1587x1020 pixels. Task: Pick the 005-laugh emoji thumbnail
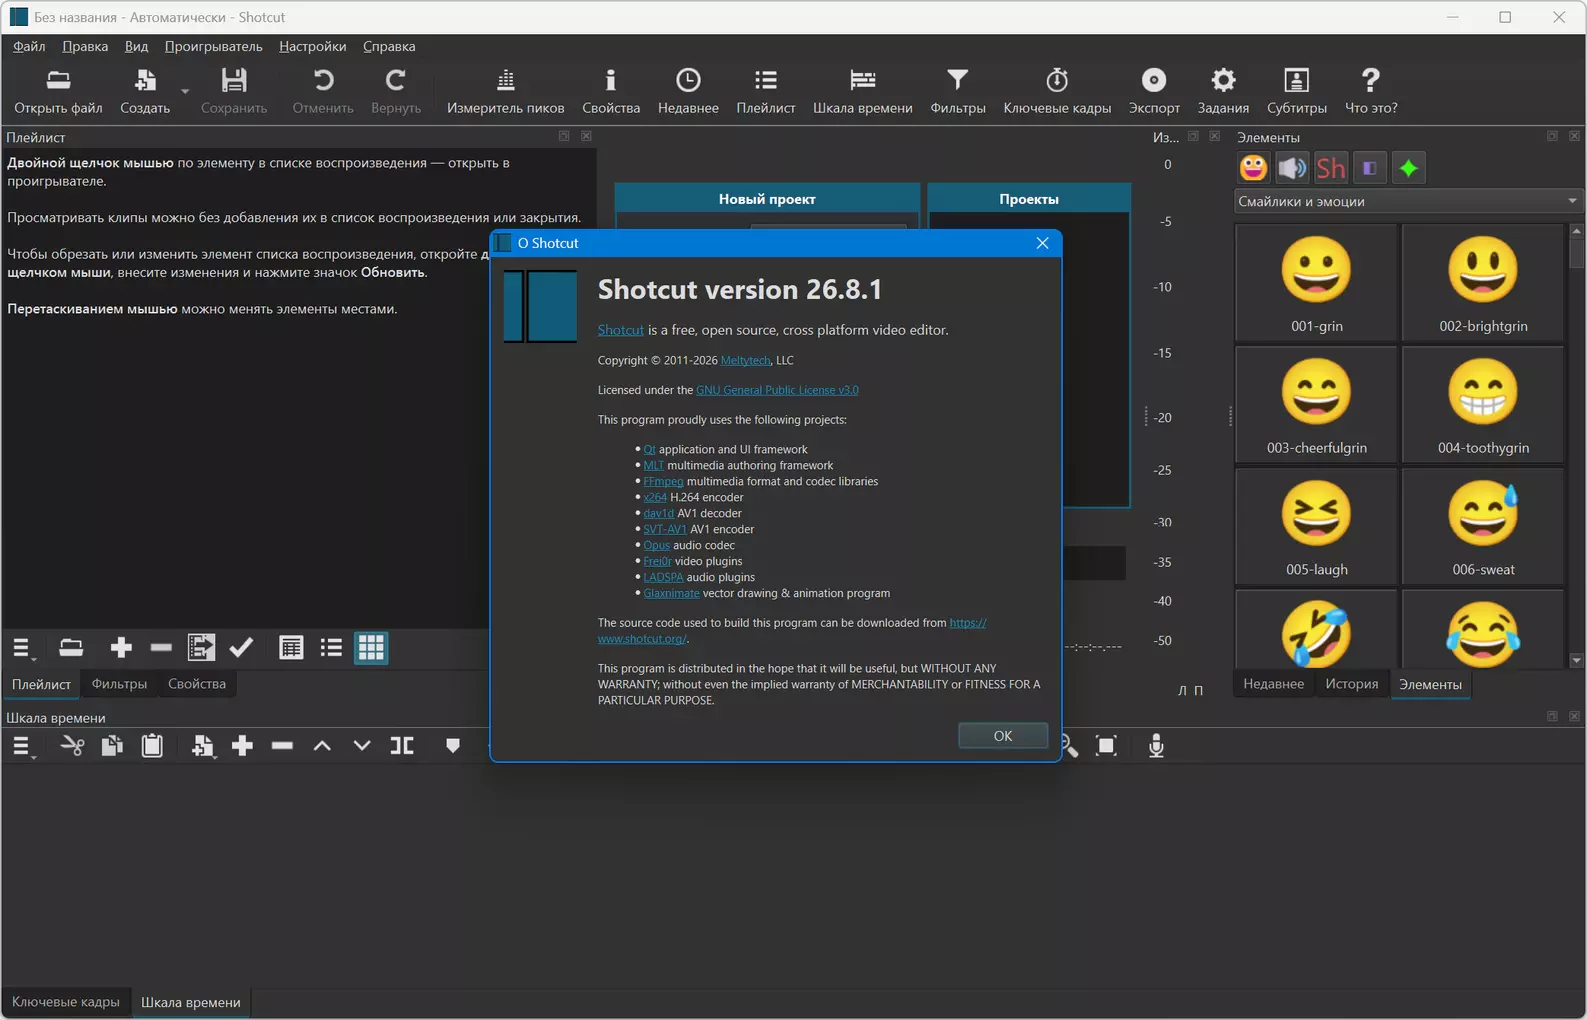[1316, 526]
